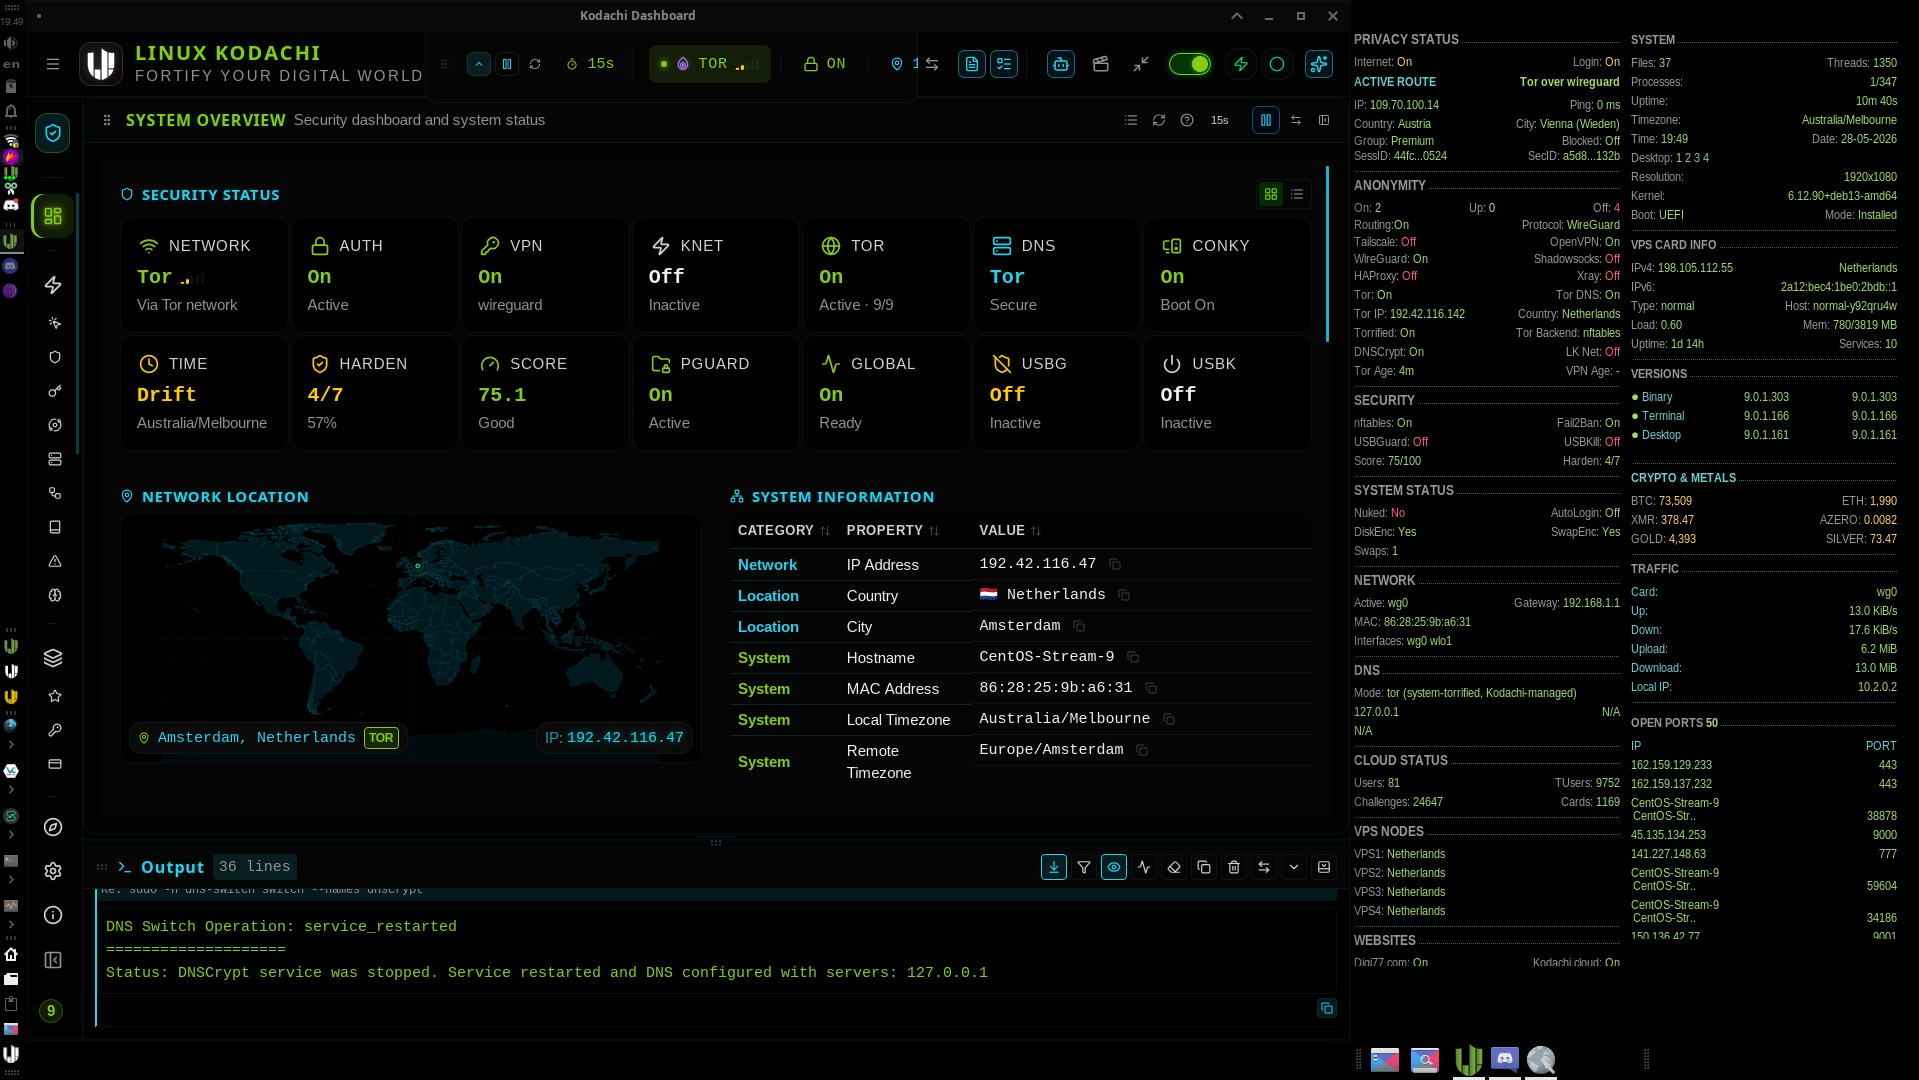Toggle the activity pulse icon in Output toolbar
The width and height of the screenshot is (1919, 1080).
click(x=1144, y=867)
